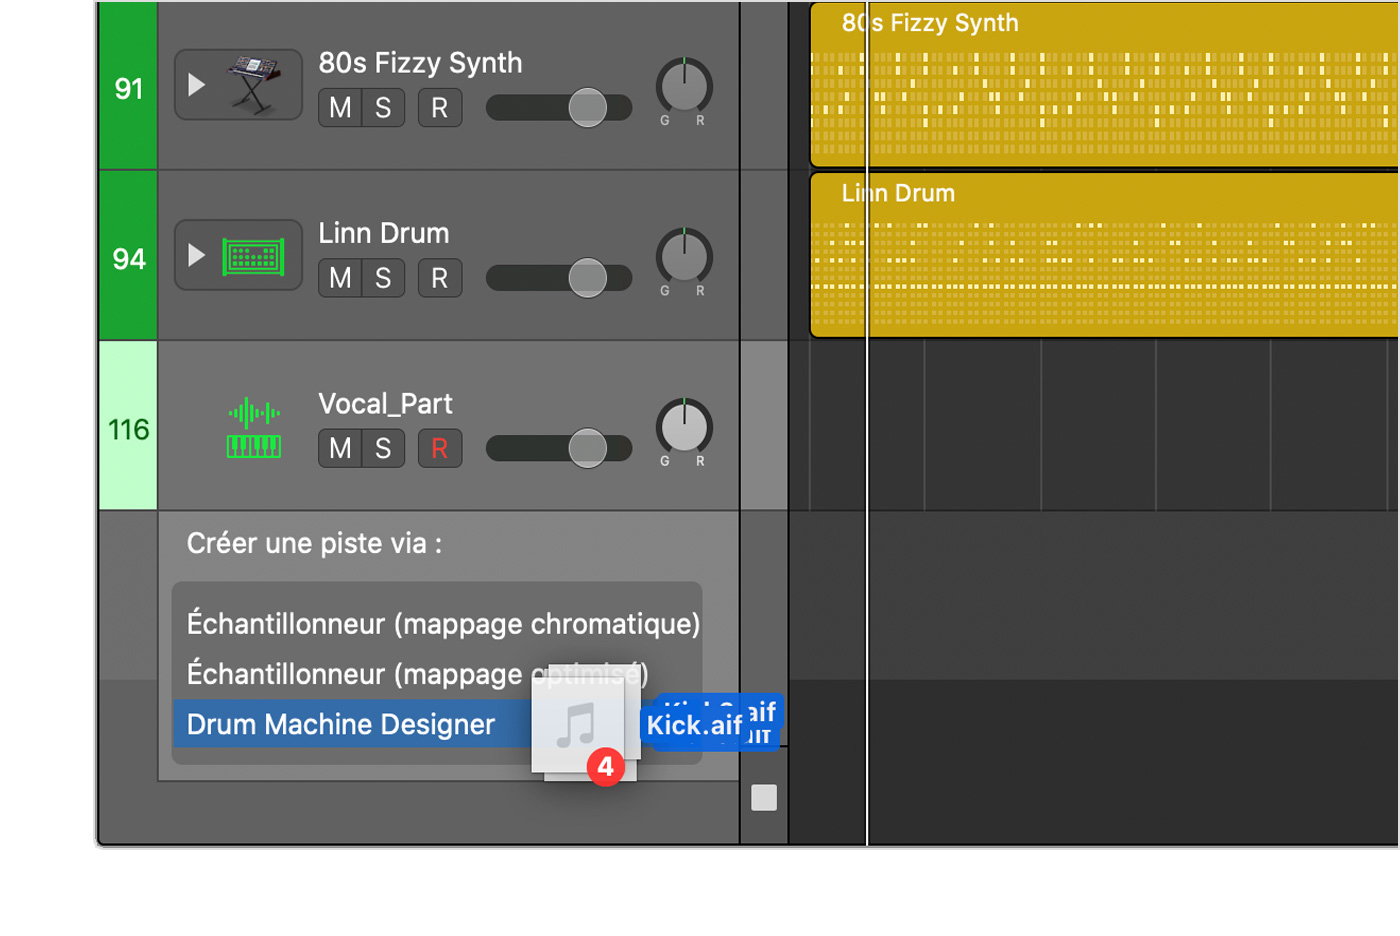Choose Échantillonneur (mappage chromatique)

[x=442, y=624]
